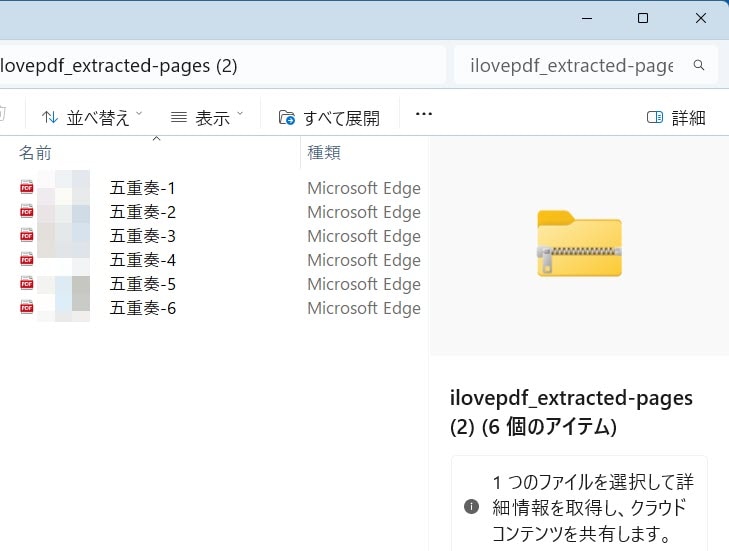Click the PDF icon of 五重奏-1

[27, 188]
